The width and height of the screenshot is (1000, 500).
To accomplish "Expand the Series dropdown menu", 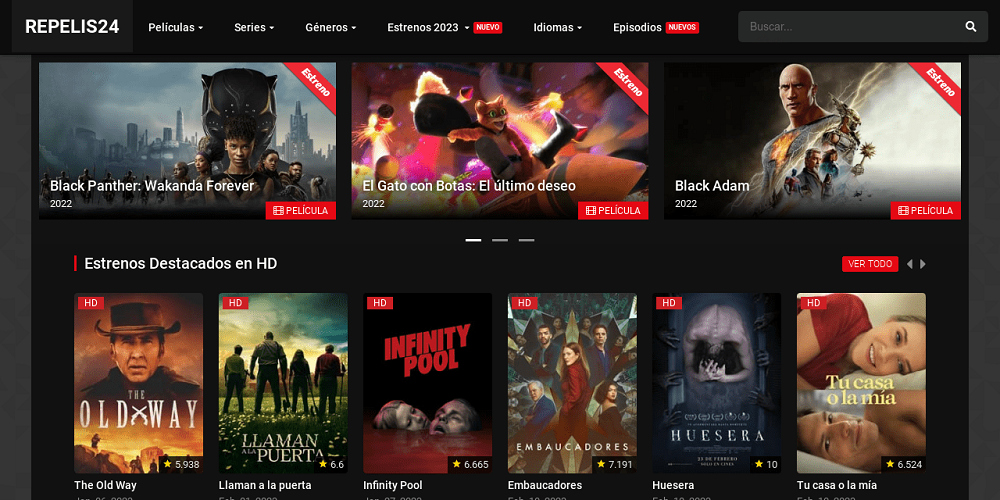I will pos(254,27).
